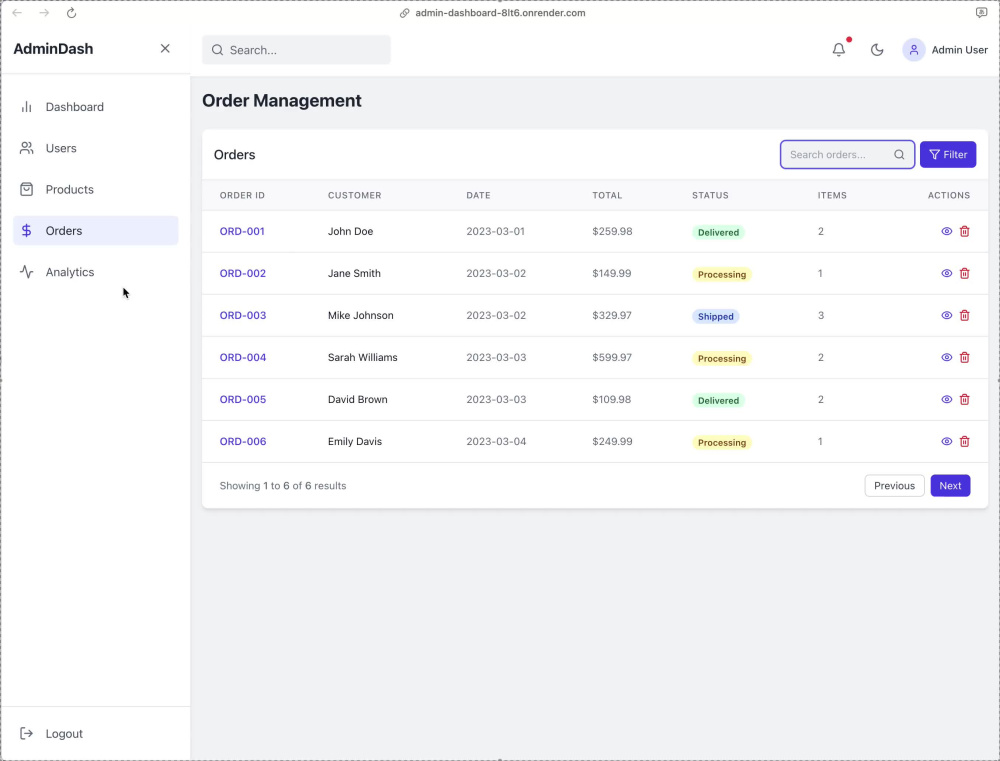Click total $599.97 in the table
1000x761 pixels.
coord(612,357)
